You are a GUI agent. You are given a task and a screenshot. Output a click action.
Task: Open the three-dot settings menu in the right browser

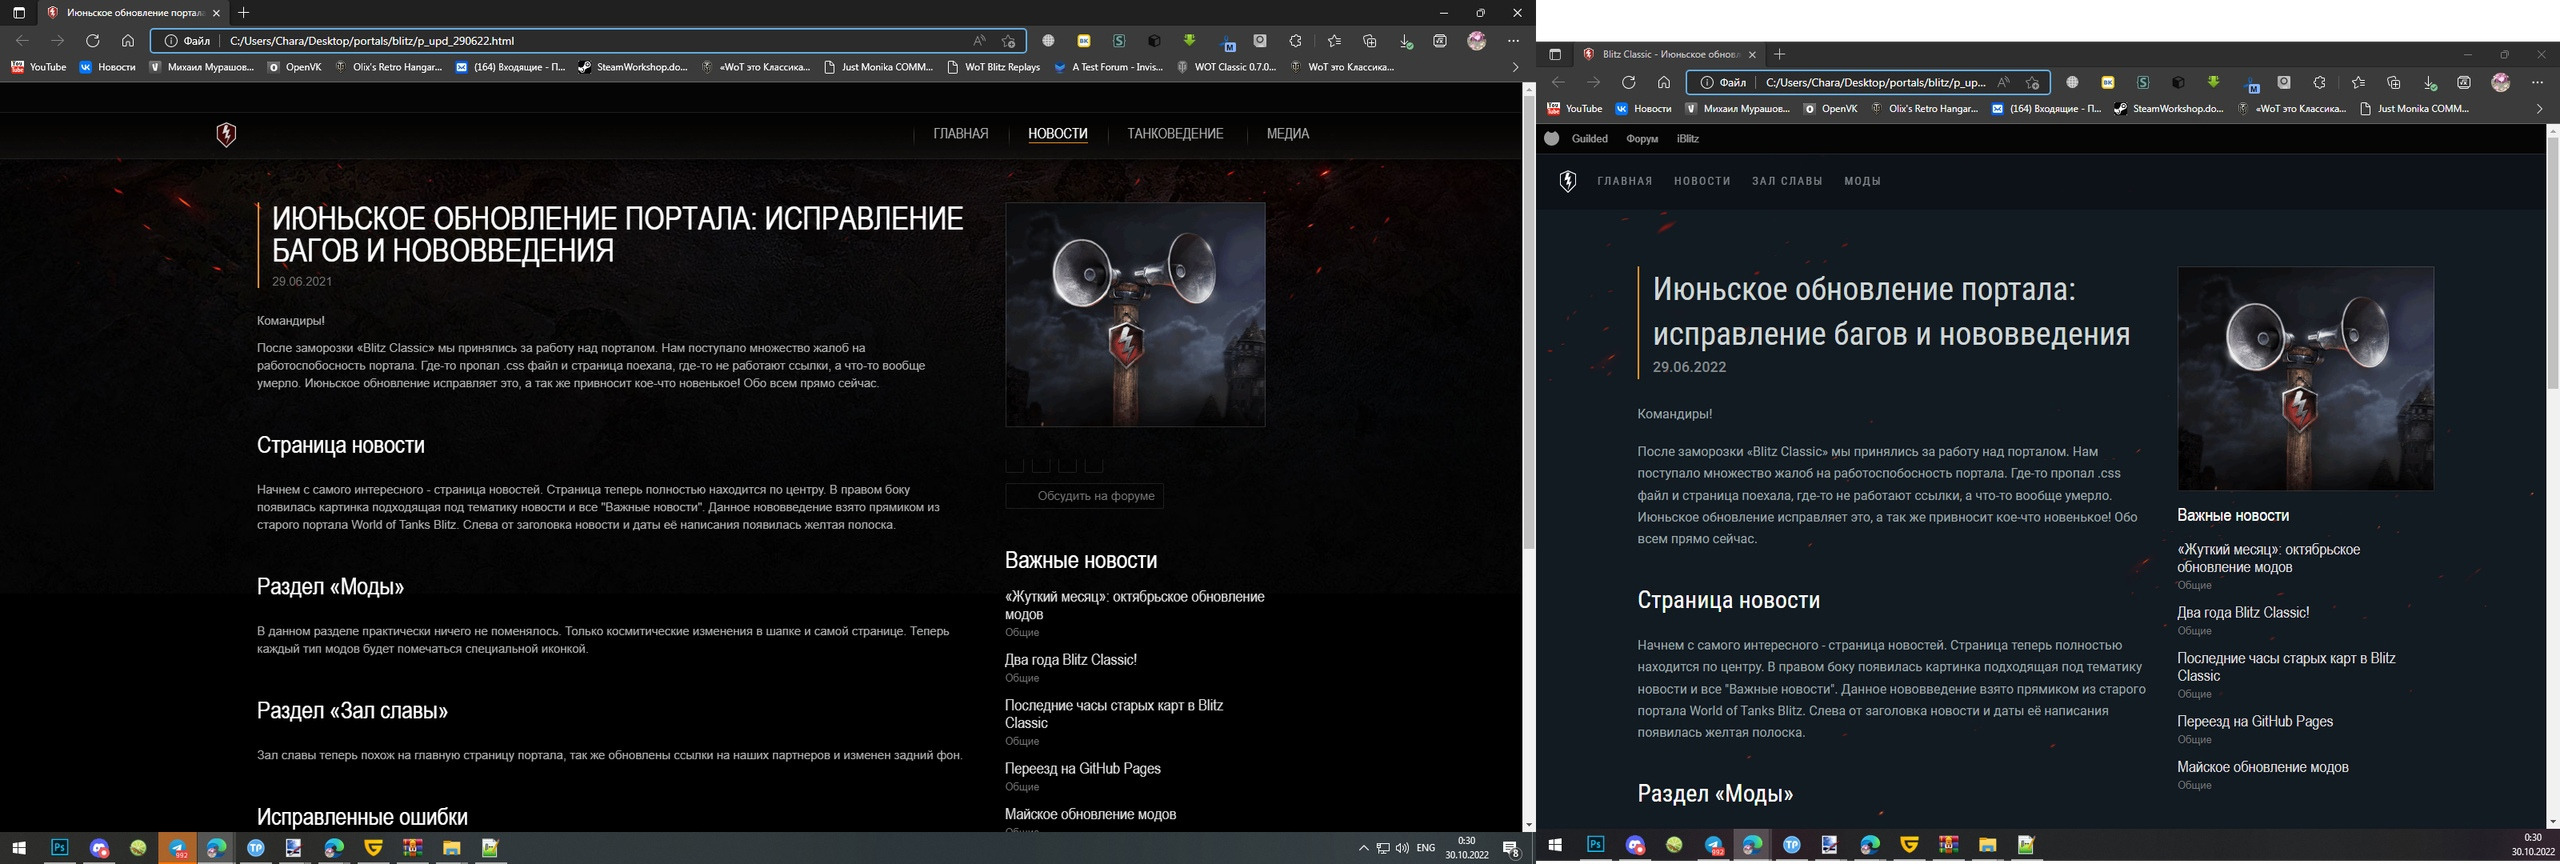point(2537,82)
